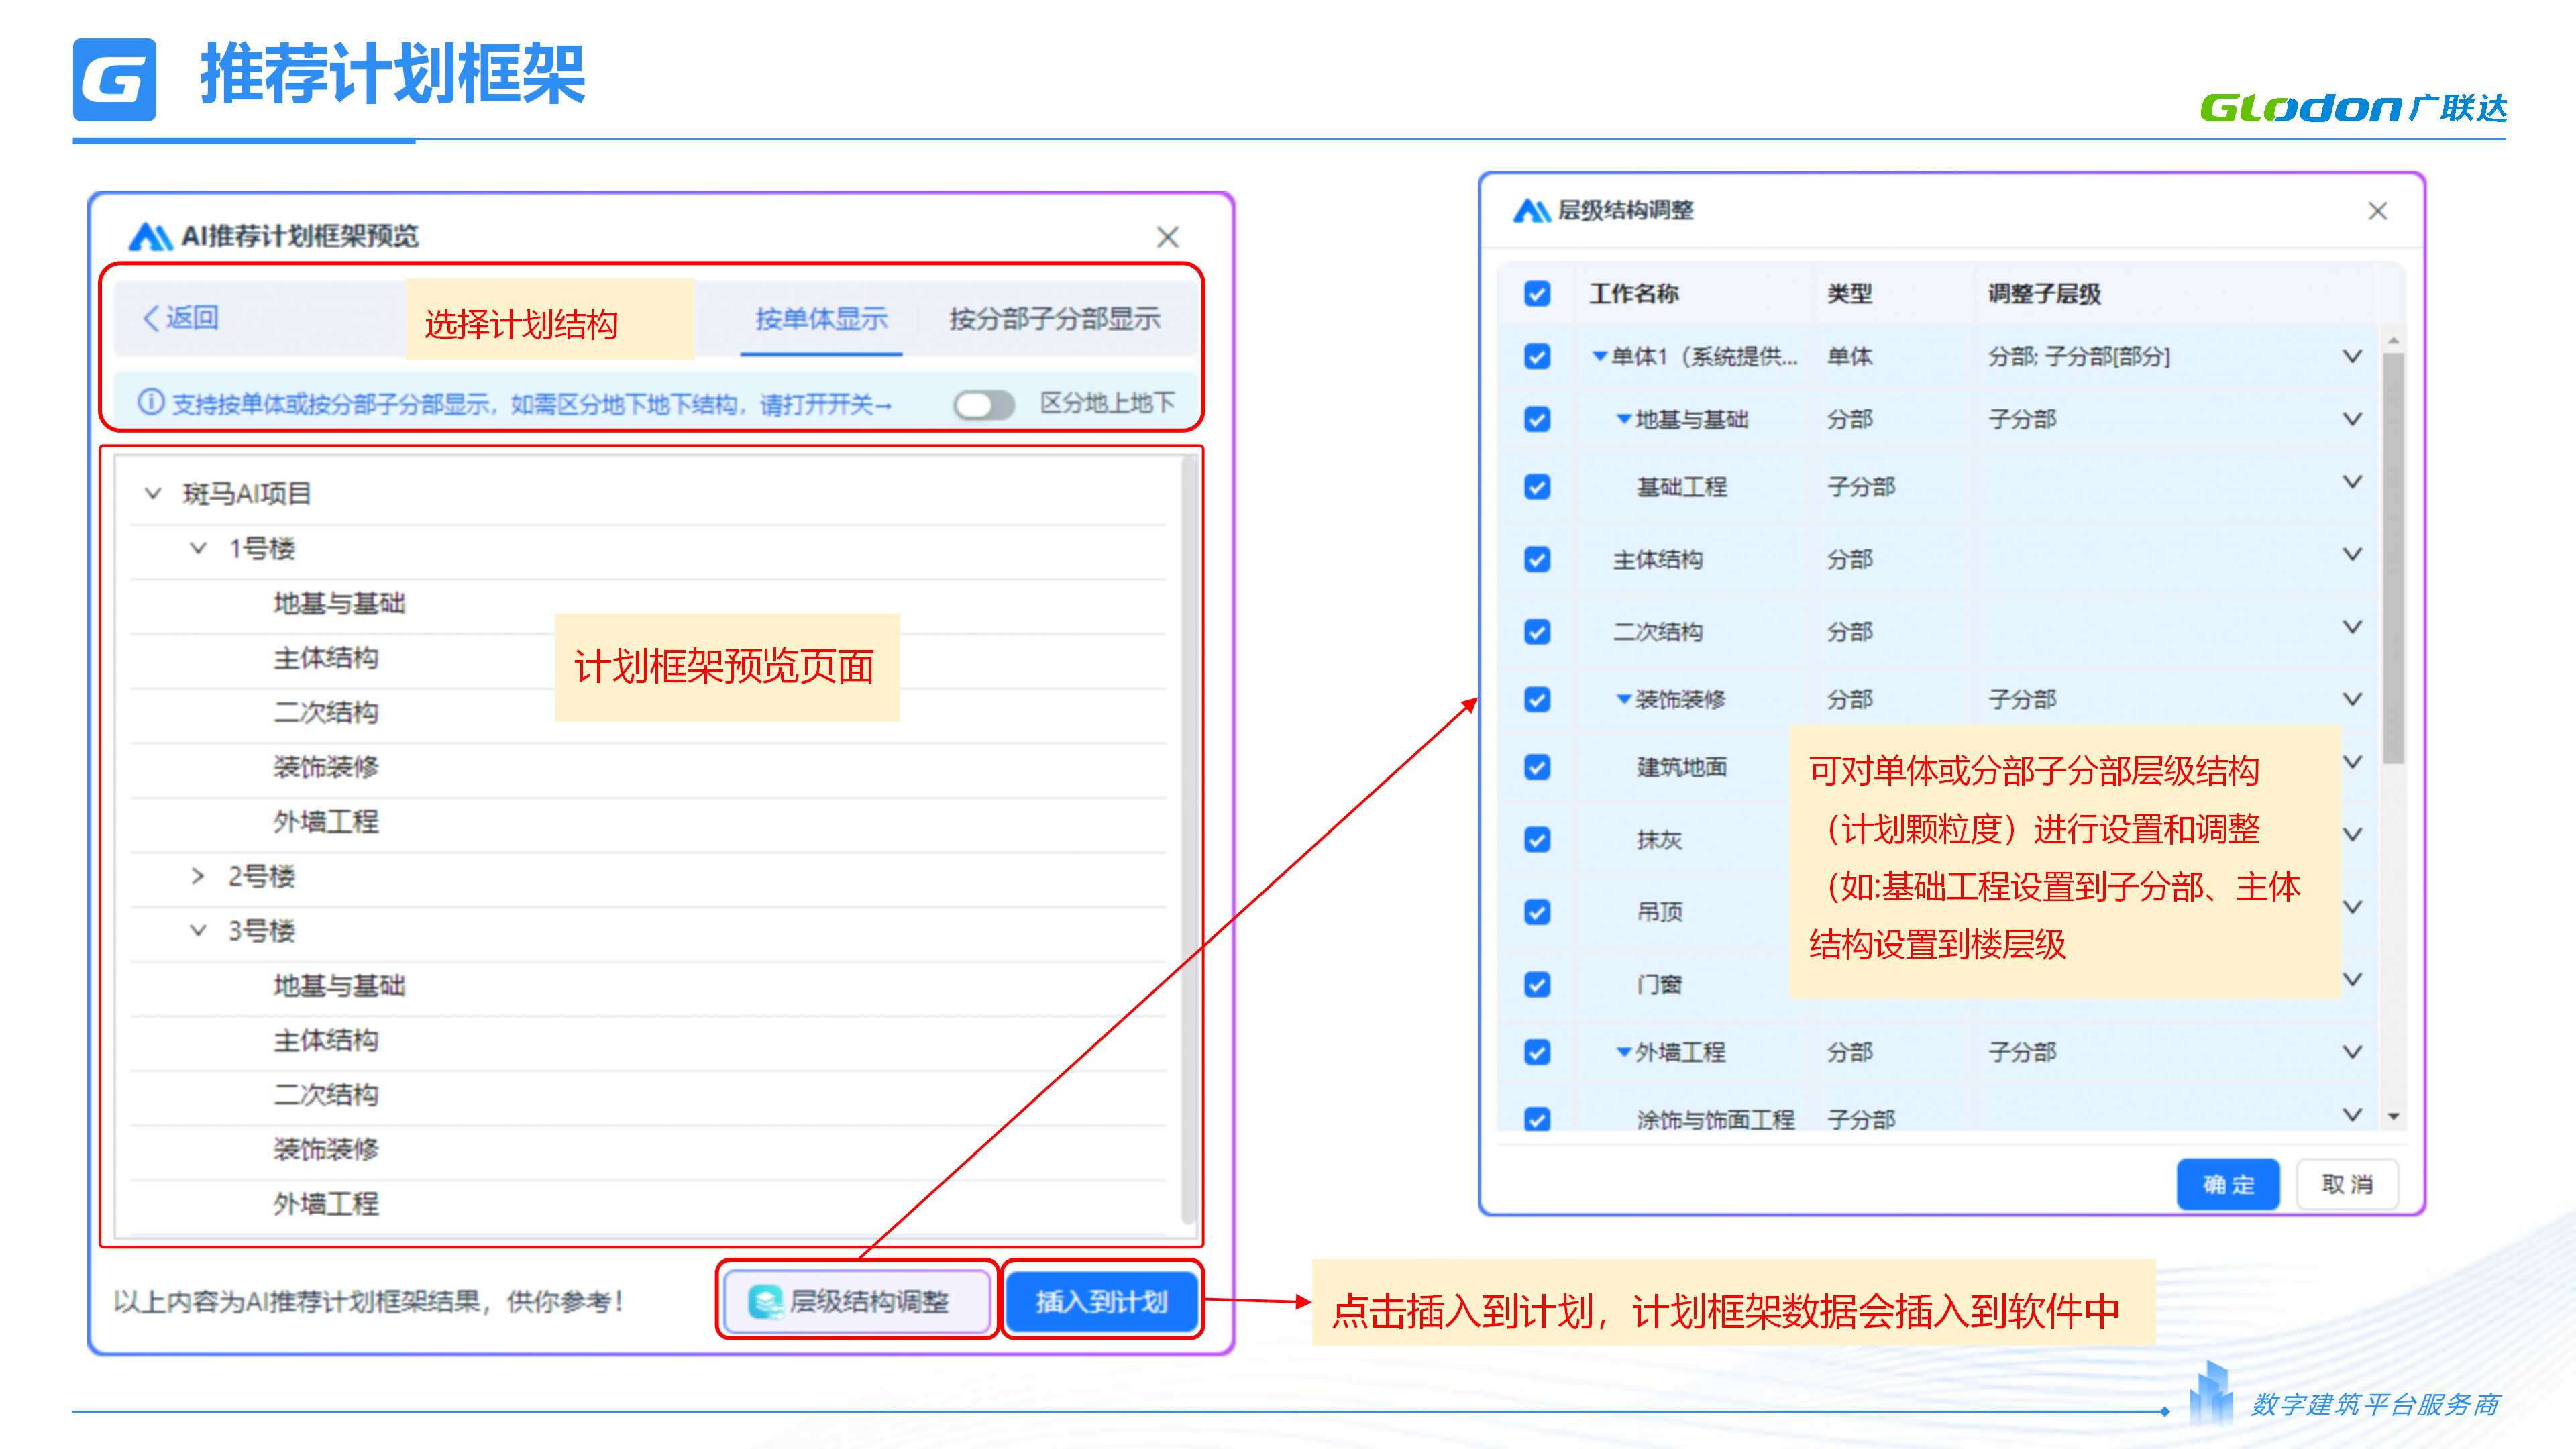Switch to 按单体显示 tab
2576x1449 pixels.
821,319
